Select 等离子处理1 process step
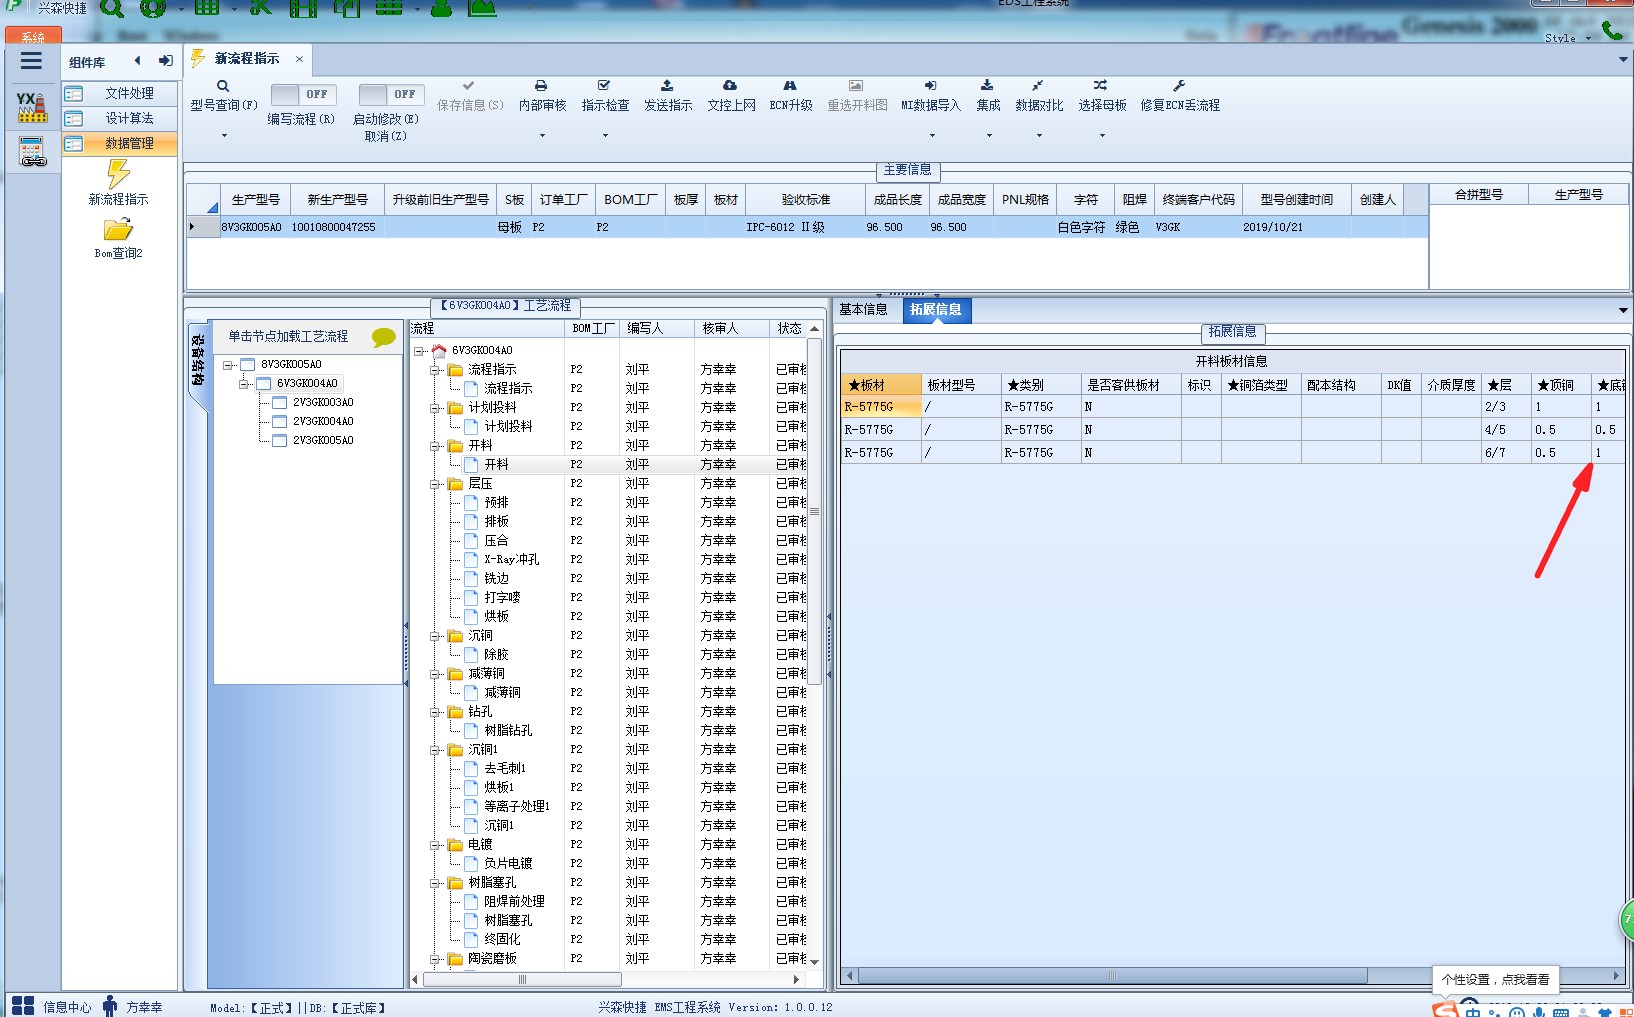1634x1017 pixels. pyautogui.click(x=517, y=807)
